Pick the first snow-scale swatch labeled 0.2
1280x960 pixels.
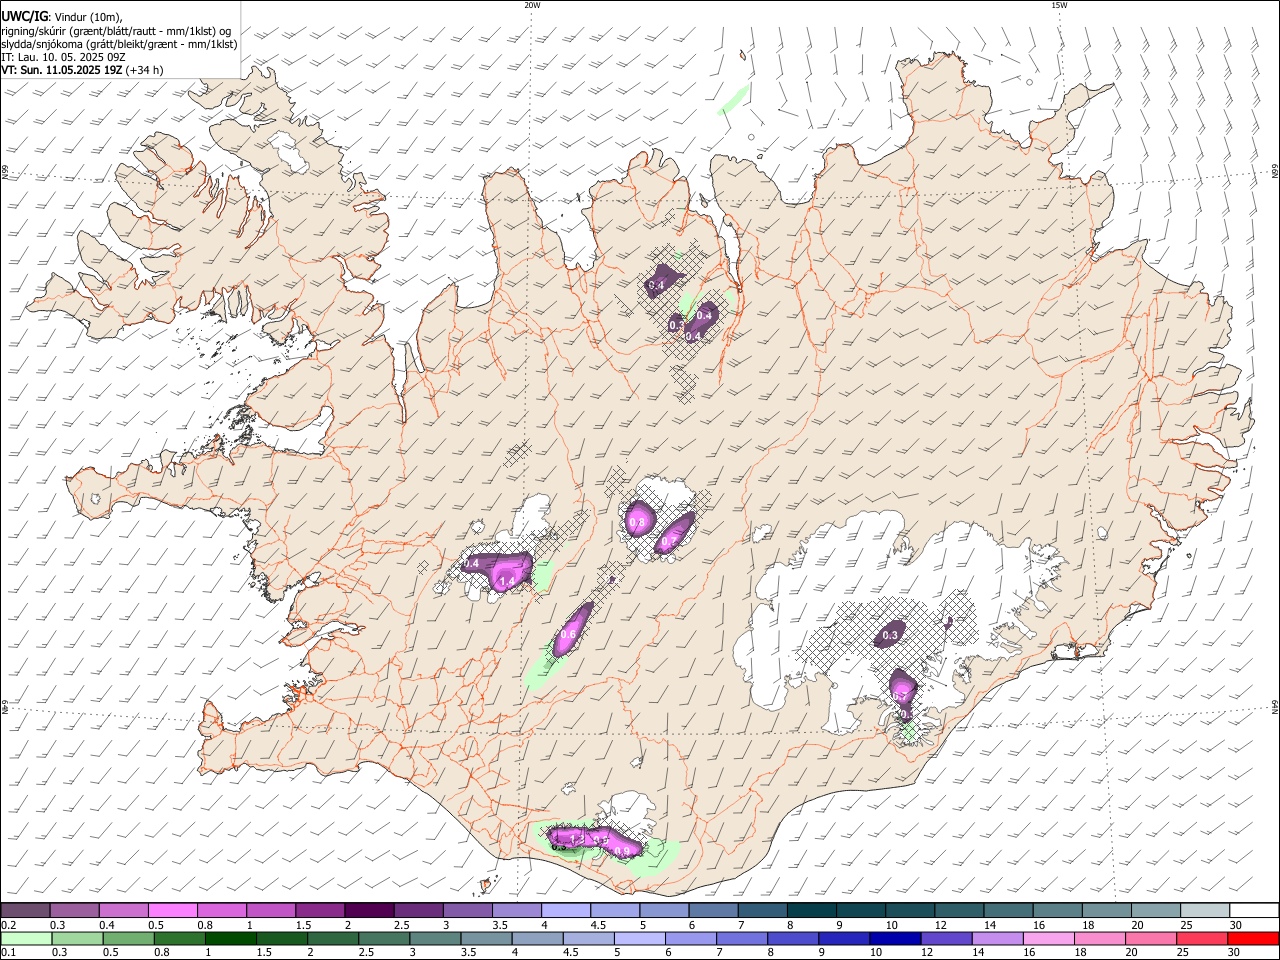[26, 910]
